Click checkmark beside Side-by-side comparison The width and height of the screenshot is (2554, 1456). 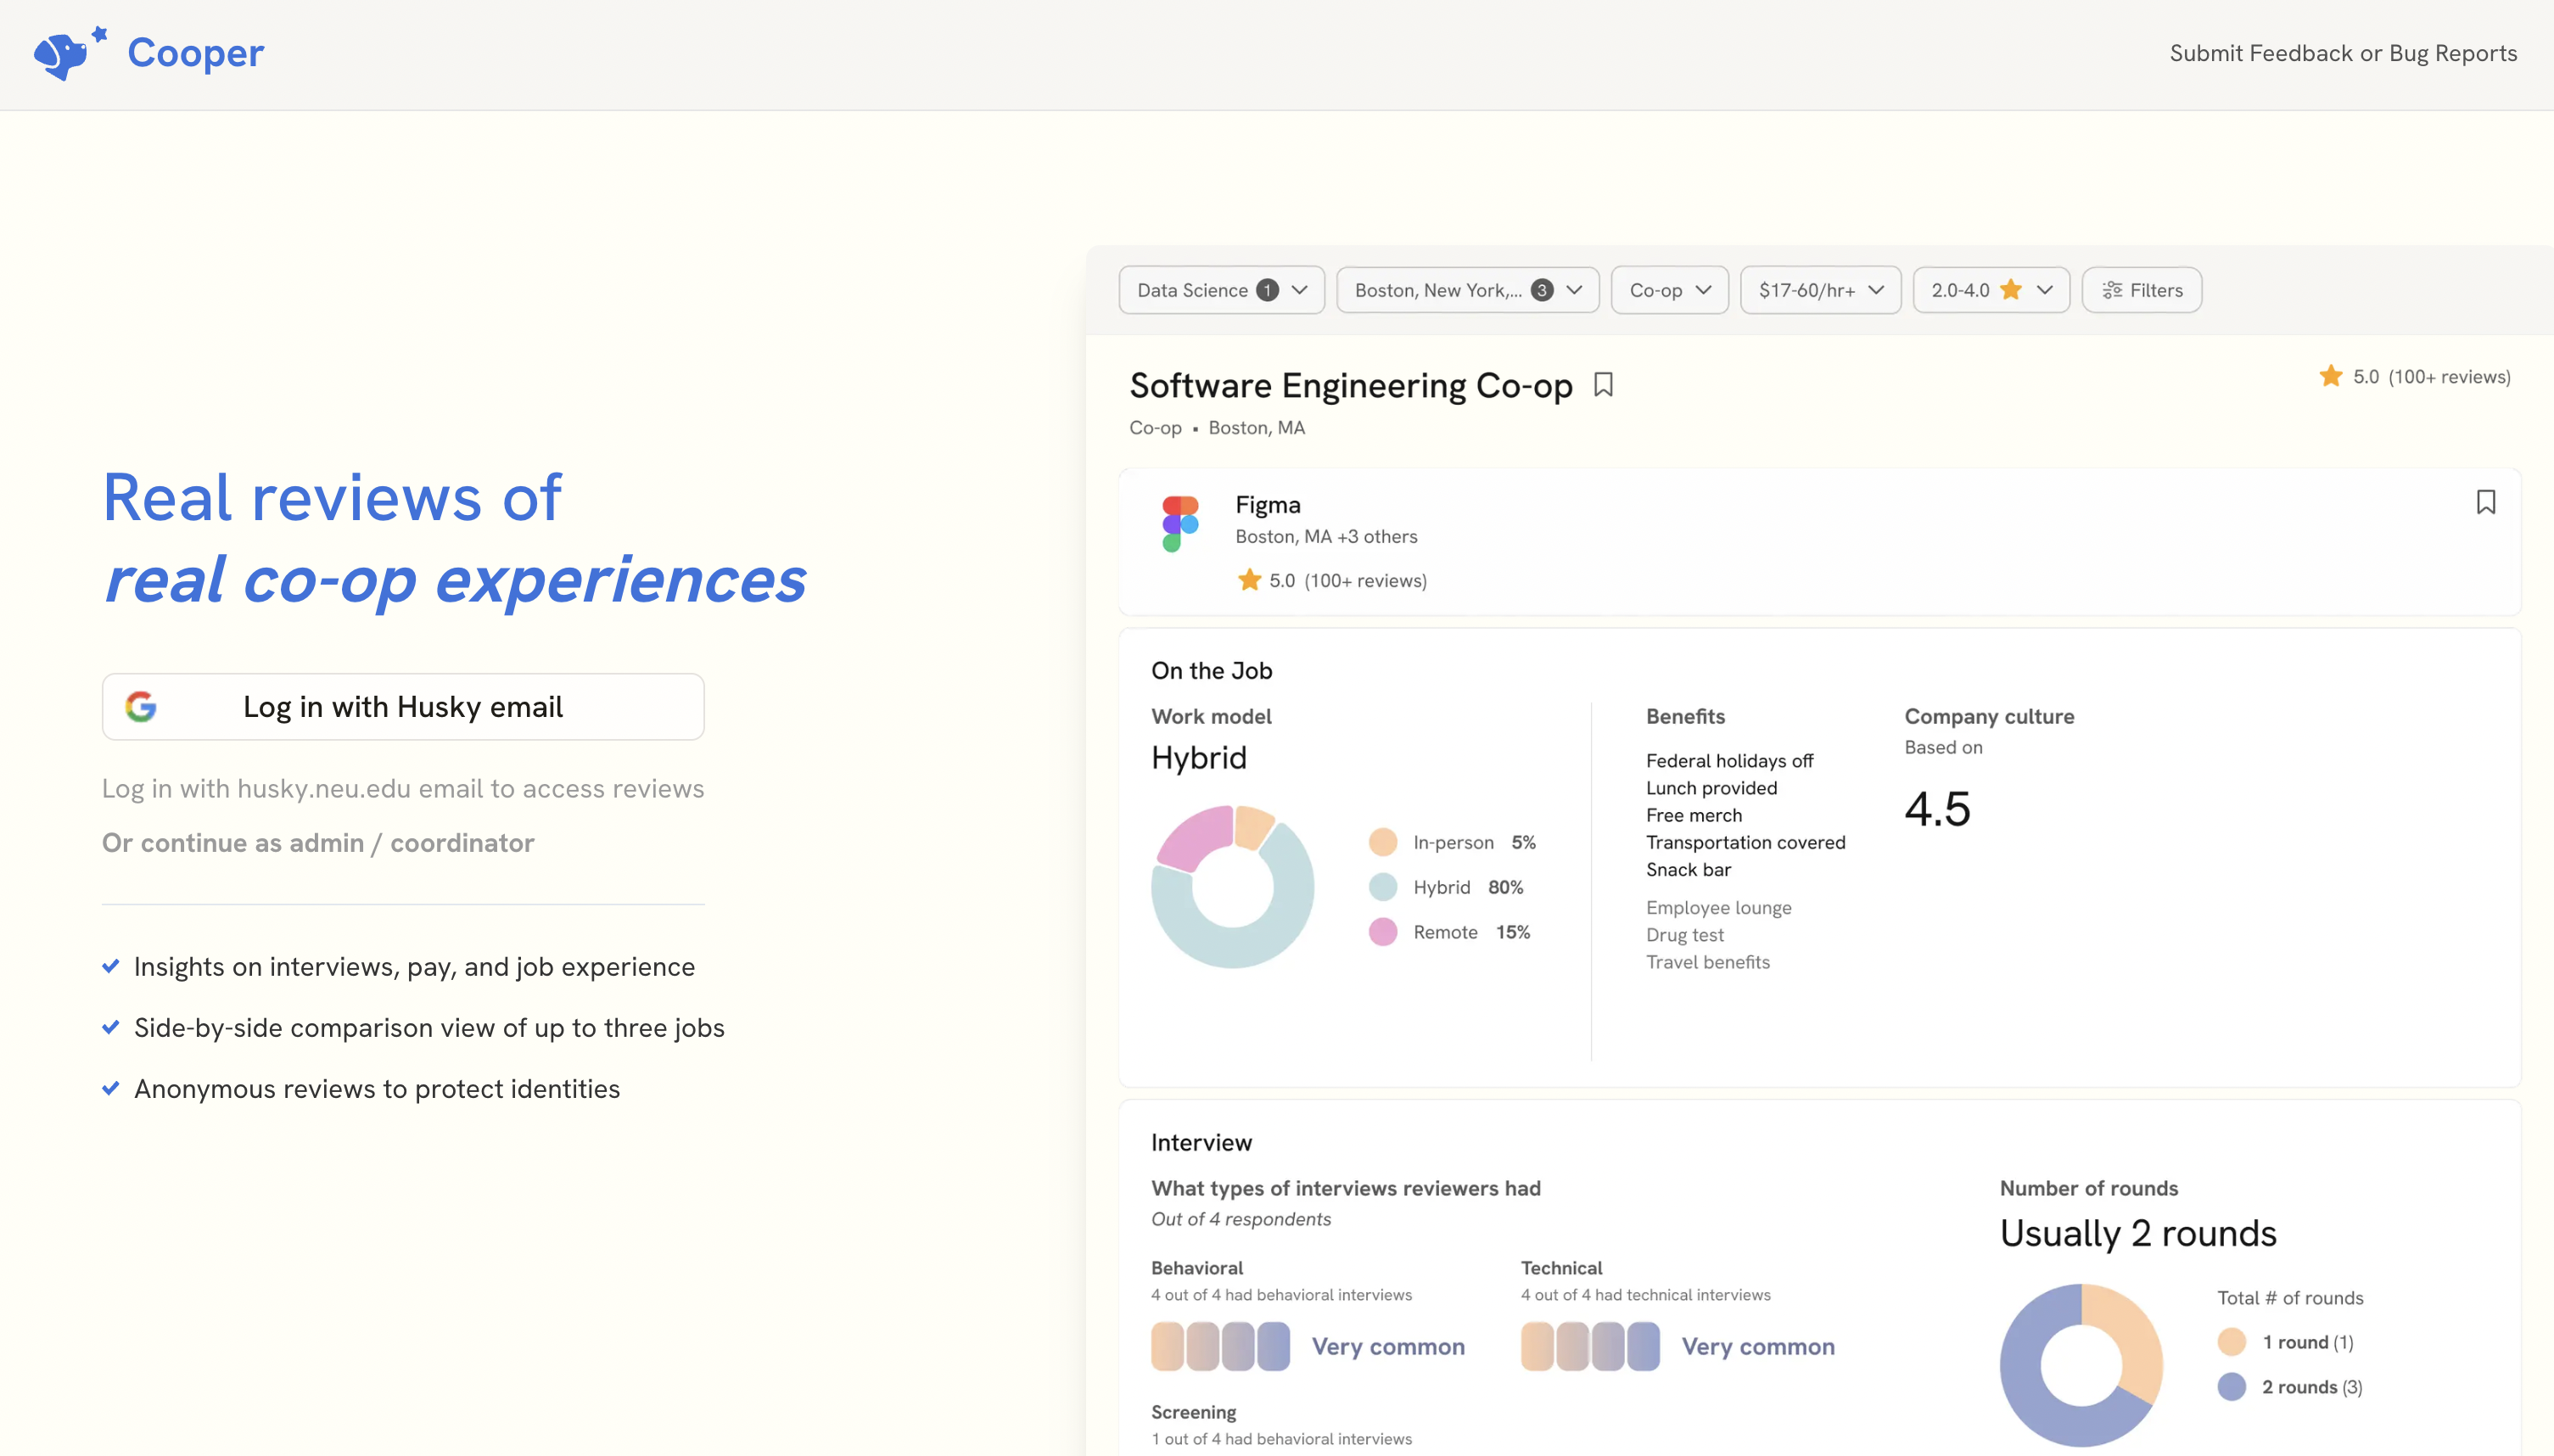pos(111,1027)
